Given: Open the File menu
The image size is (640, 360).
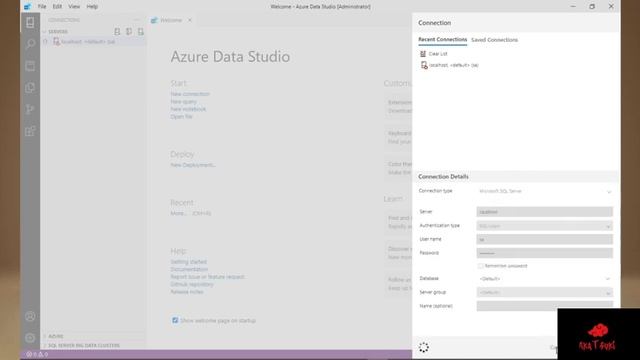Looking at the screenshot, I should coord(42,7).
